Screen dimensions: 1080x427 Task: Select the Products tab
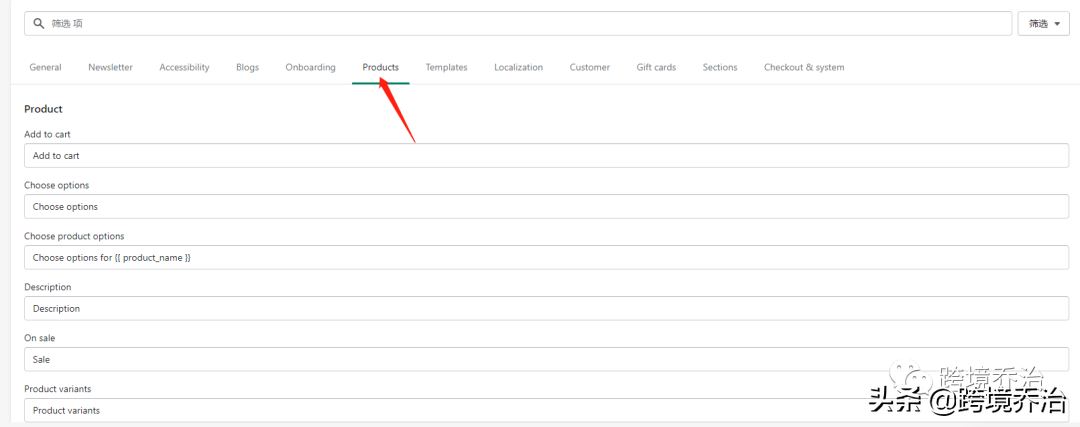coord(381,67)
